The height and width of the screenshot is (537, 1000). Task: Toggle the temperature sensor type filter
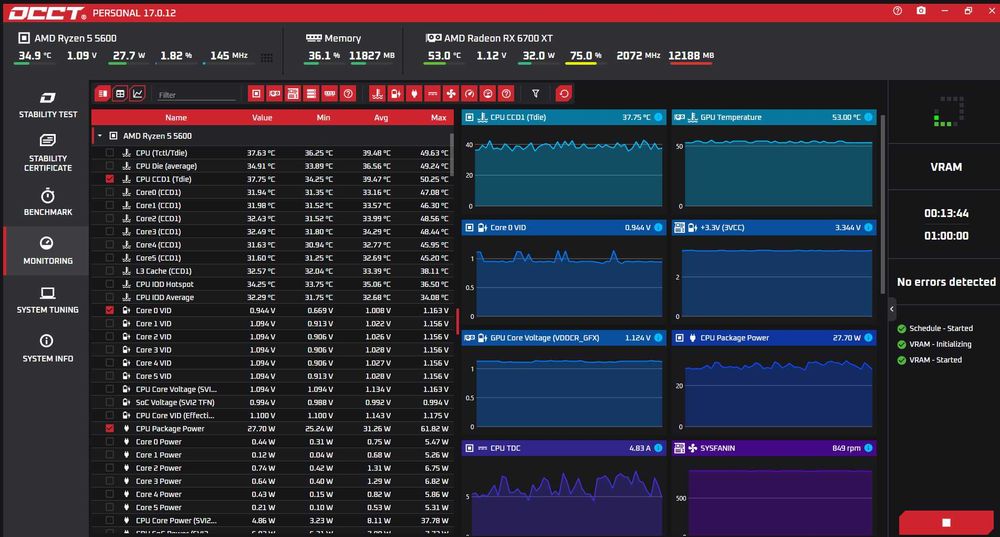(x=378, y=94)
